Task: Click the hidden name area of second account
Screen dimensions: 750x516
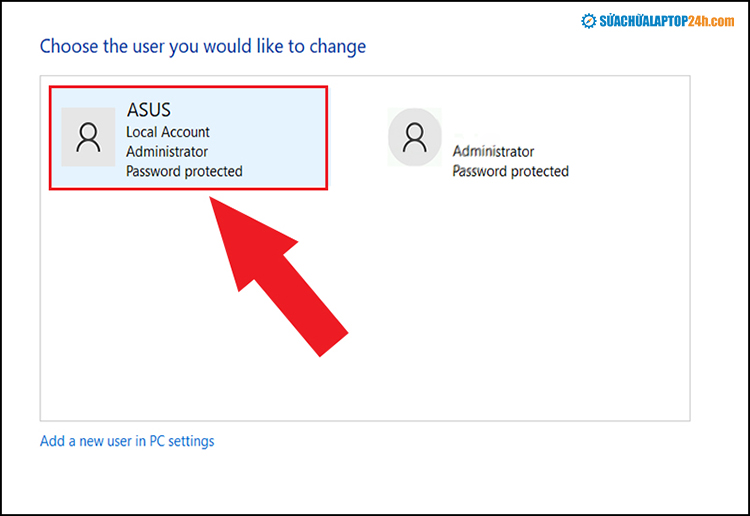Action: click(478, 134)
